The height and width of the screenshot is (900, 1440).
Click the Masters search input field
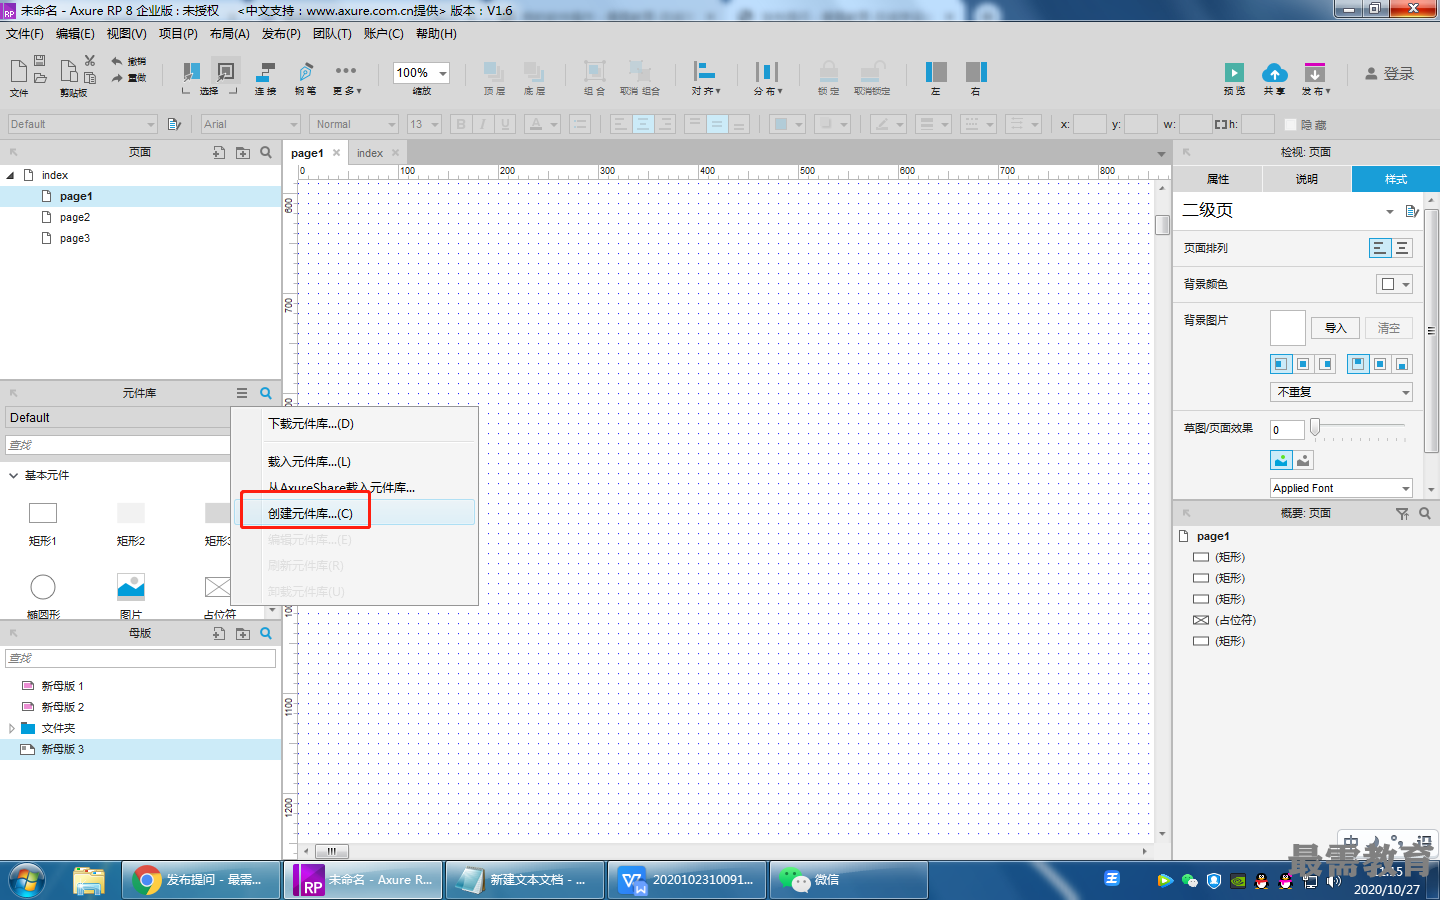tap(140, 658)
